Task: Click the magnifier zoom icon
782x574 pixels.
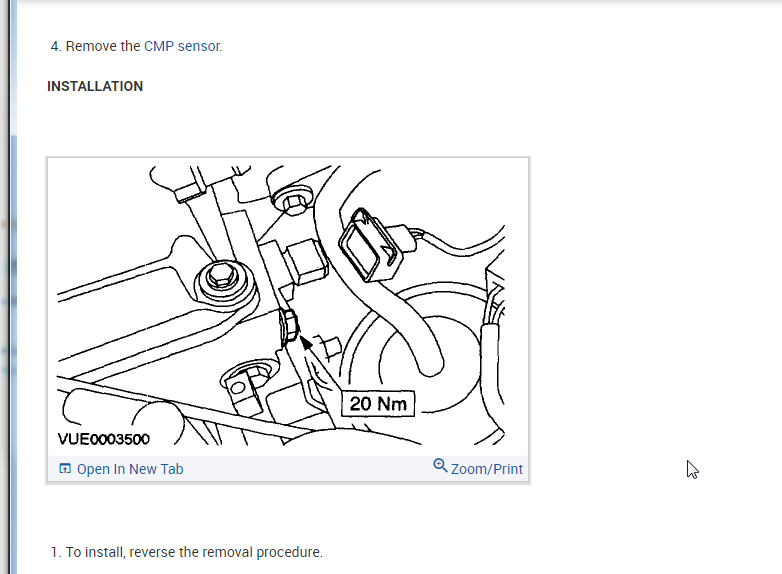Action: 440,465
